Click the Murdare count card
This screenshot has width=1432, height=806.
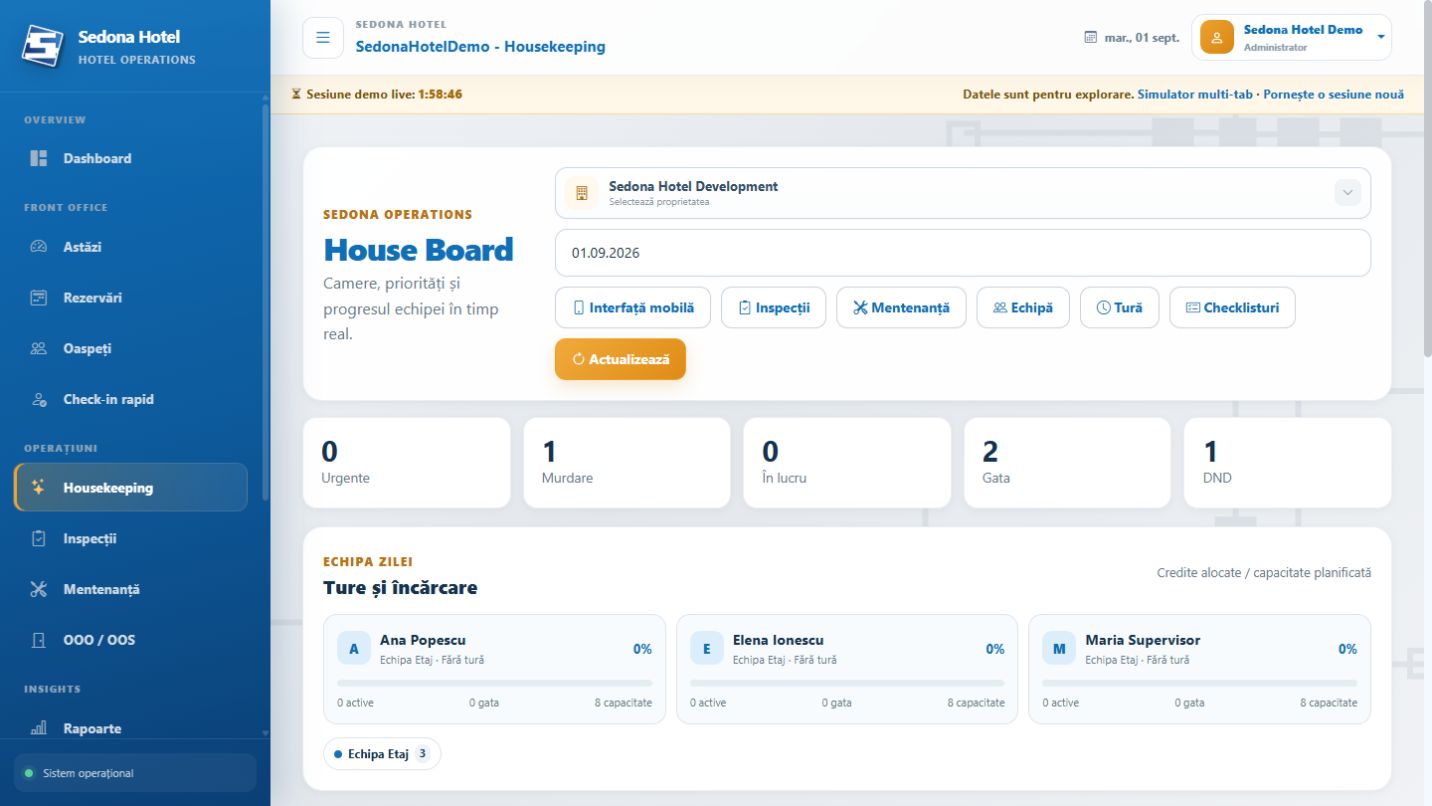click(627, 463)
